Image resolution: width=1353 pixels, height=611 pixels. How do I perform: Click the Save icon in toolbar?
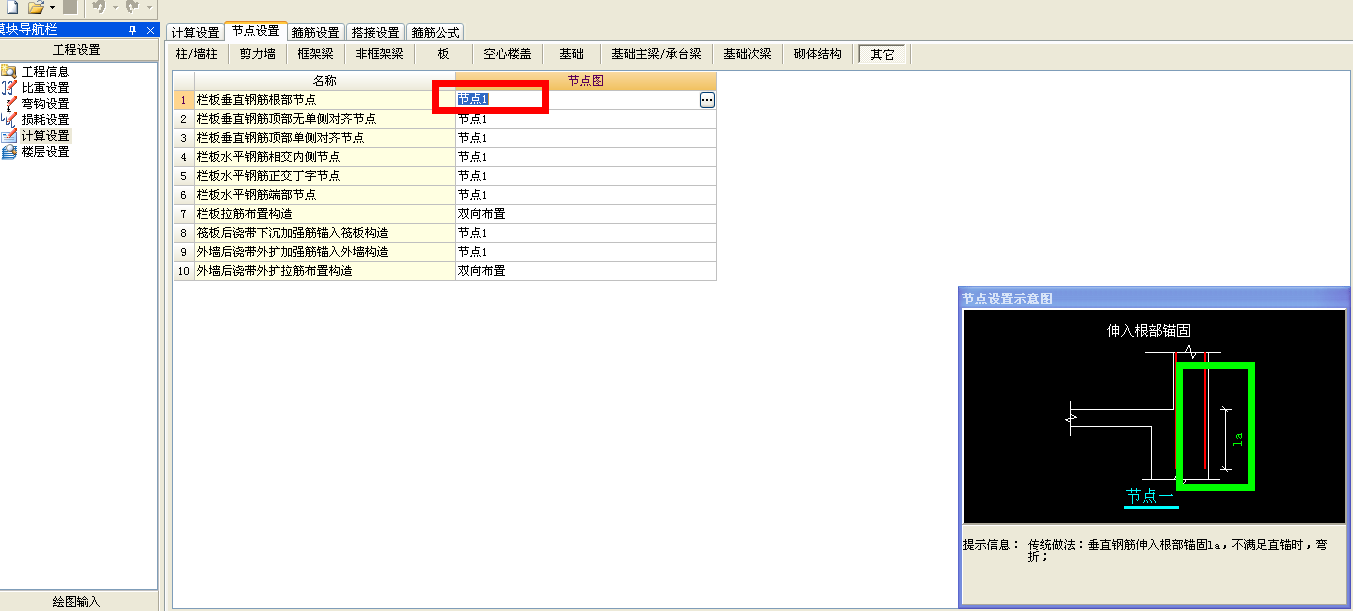[x=69, y=7]
